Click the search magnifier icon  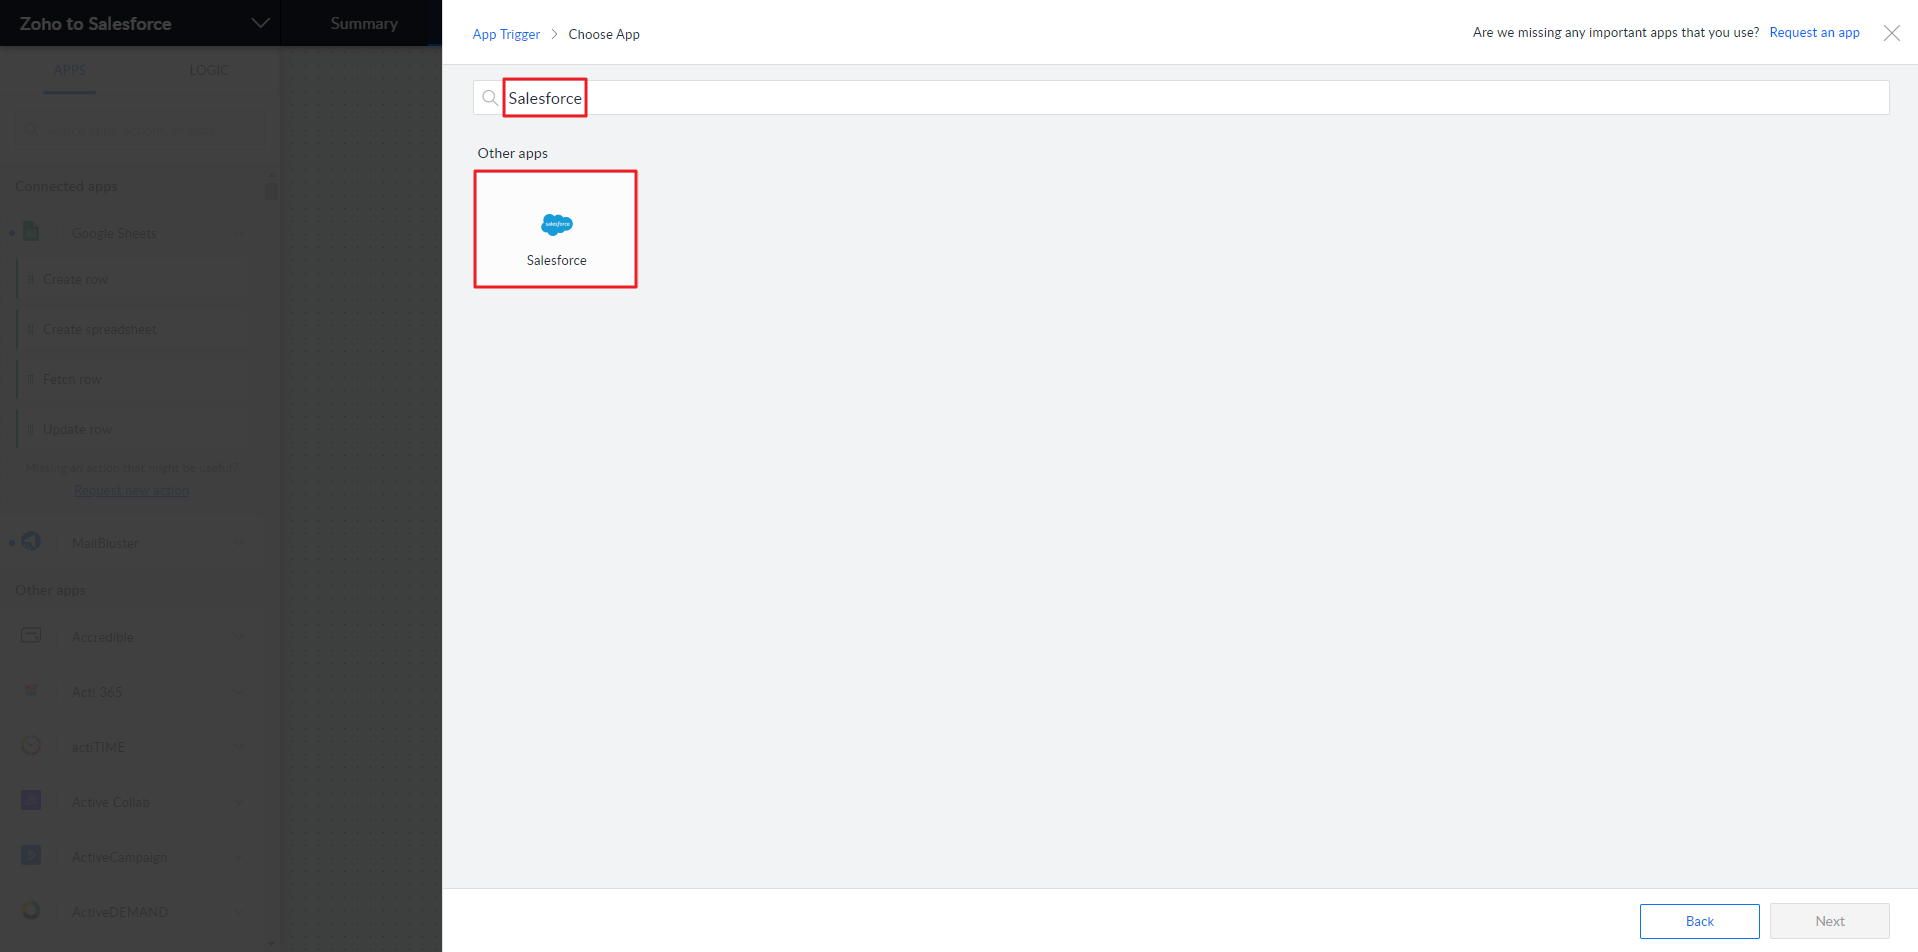point(490,98)
